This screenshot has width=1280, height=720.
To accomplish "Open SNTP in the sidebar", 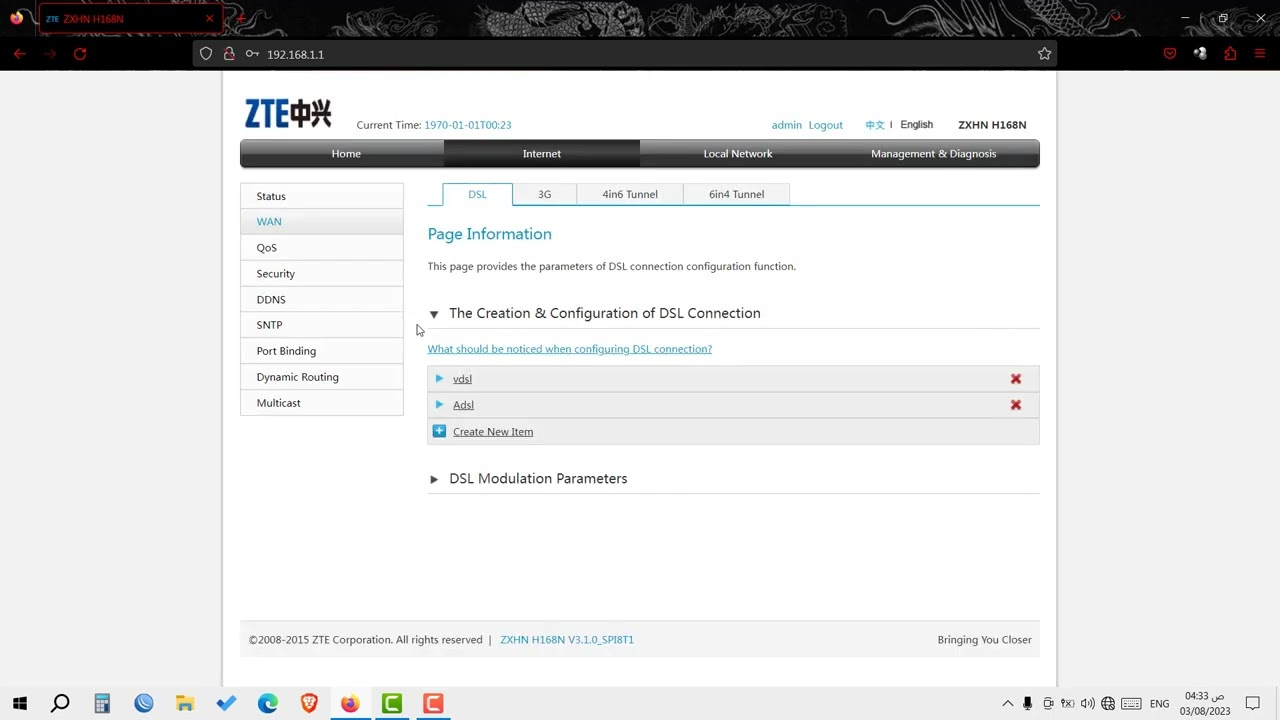I will pos(322,325).
